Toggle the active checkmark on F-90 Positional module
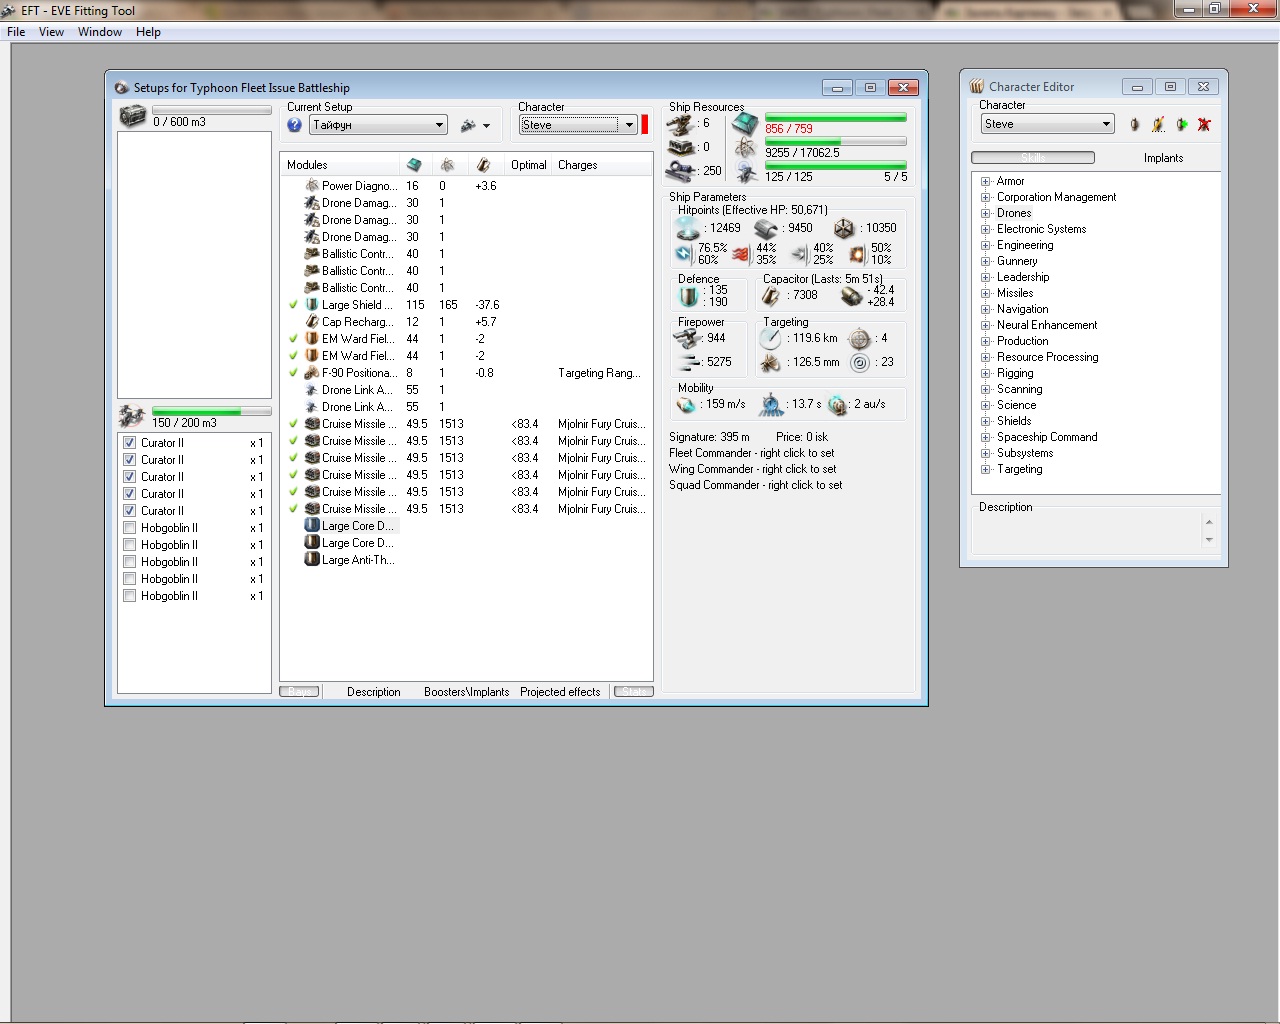This screenshot has height=1024, width=1280. click(x=293, y=373)
